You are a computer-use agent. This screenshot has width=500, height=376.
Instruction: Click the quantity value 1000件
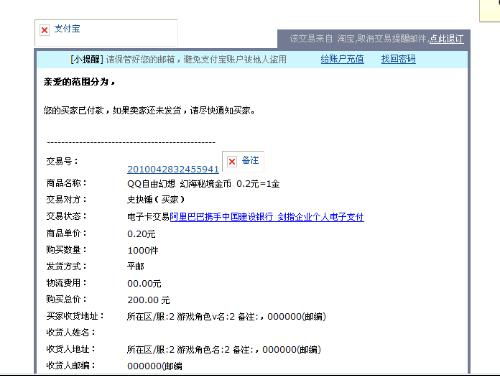tap(143, 250)
